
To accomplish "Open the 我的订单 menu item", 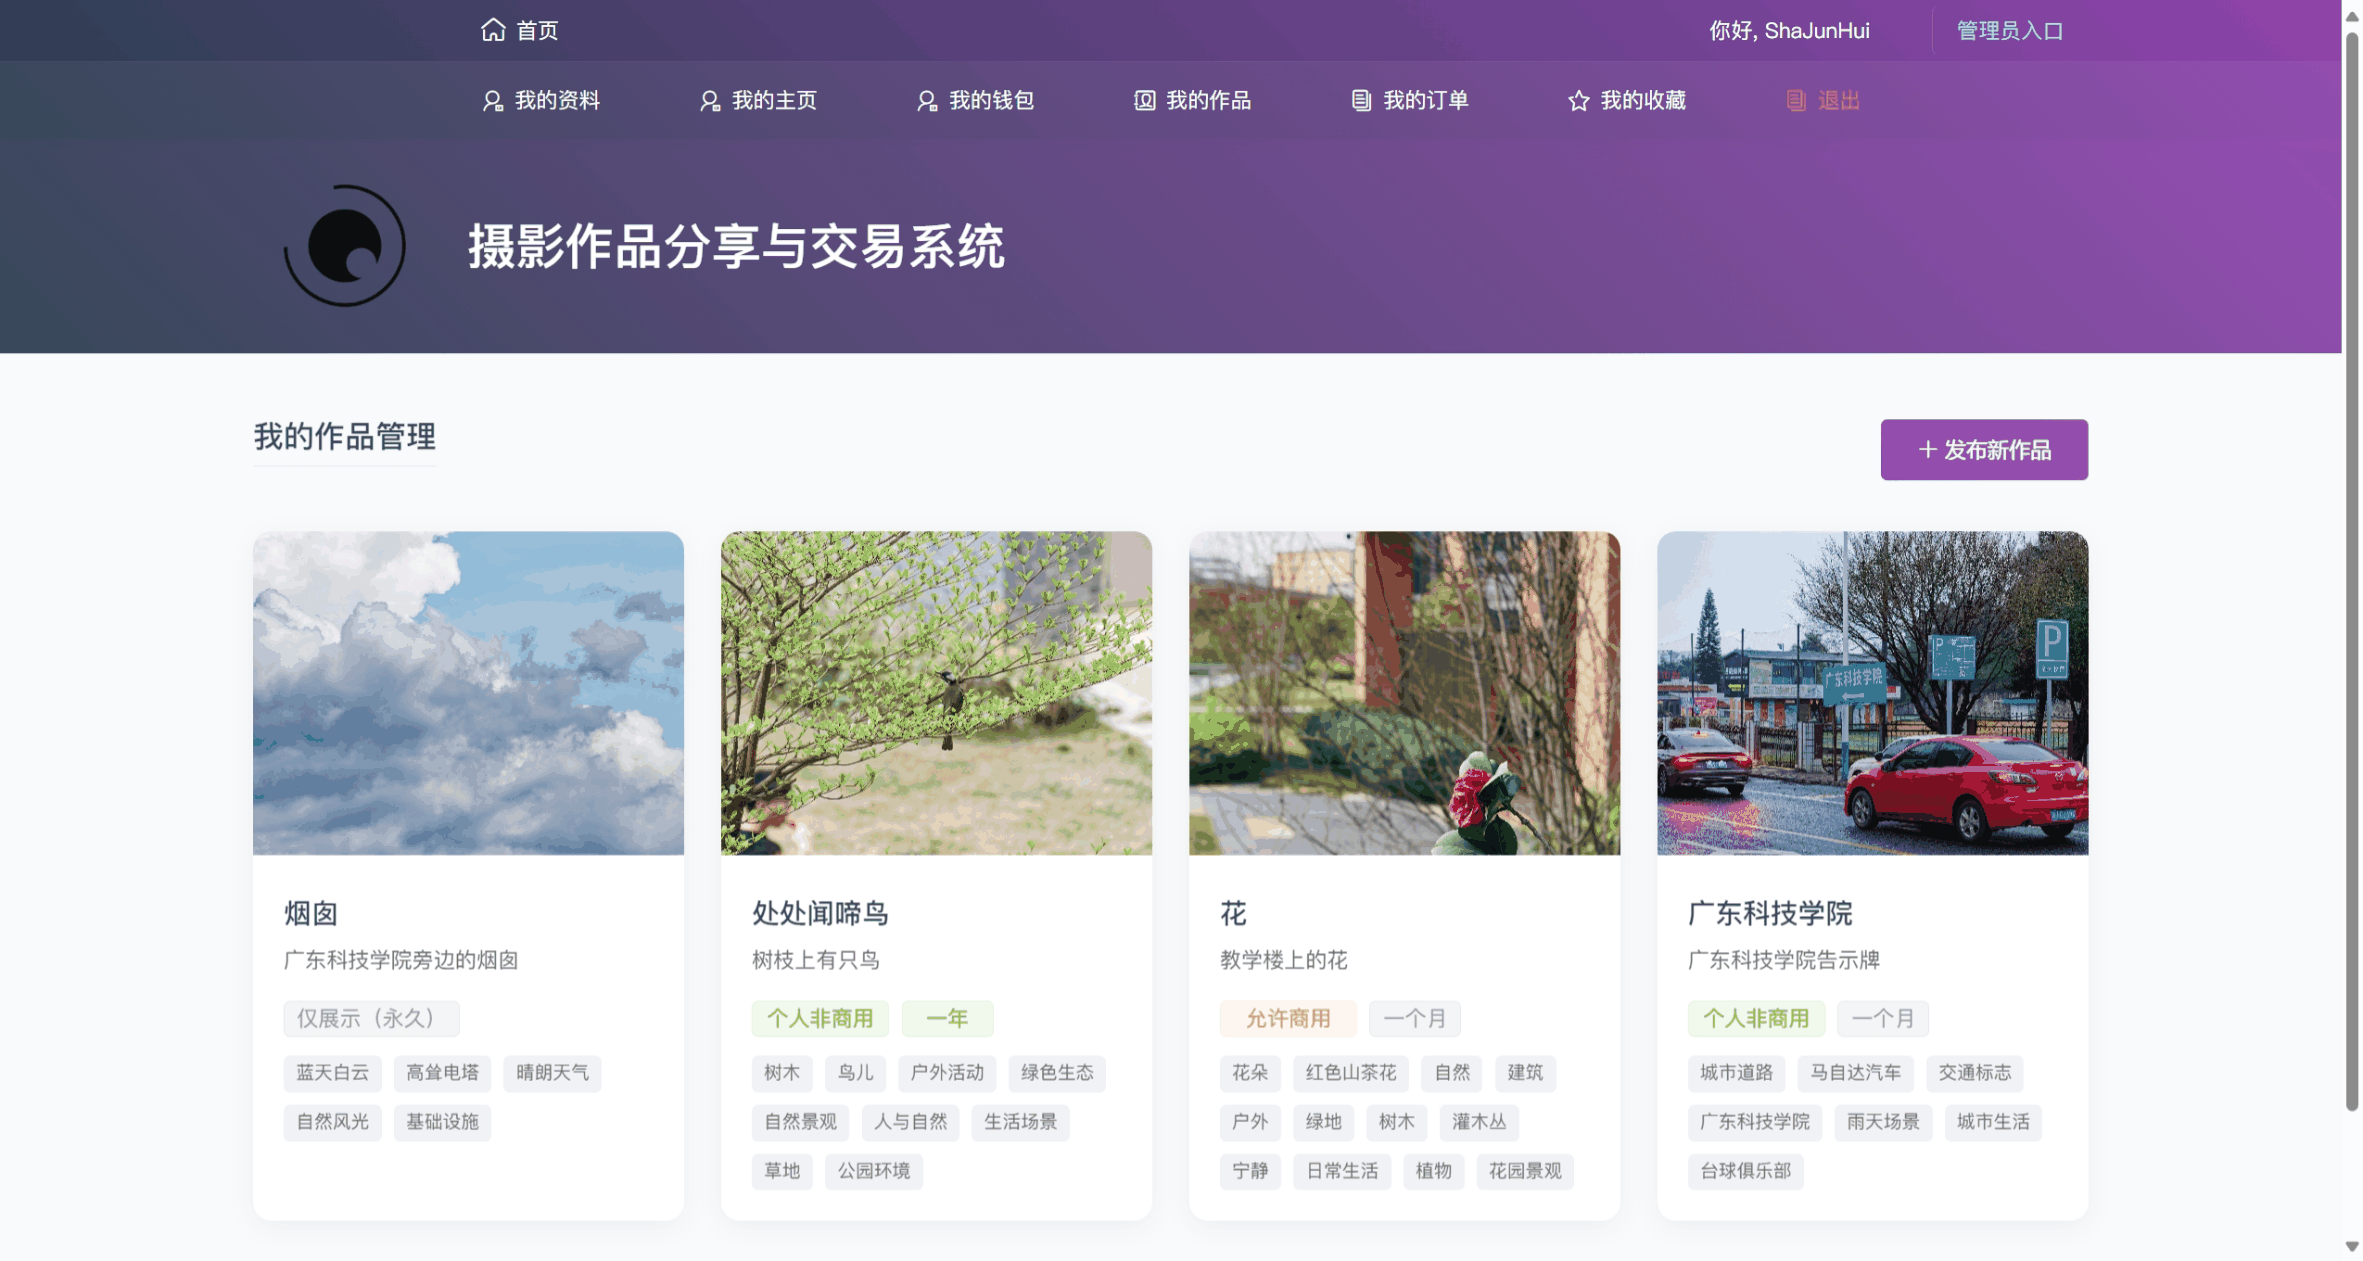I will click(x=1424, y=101).
